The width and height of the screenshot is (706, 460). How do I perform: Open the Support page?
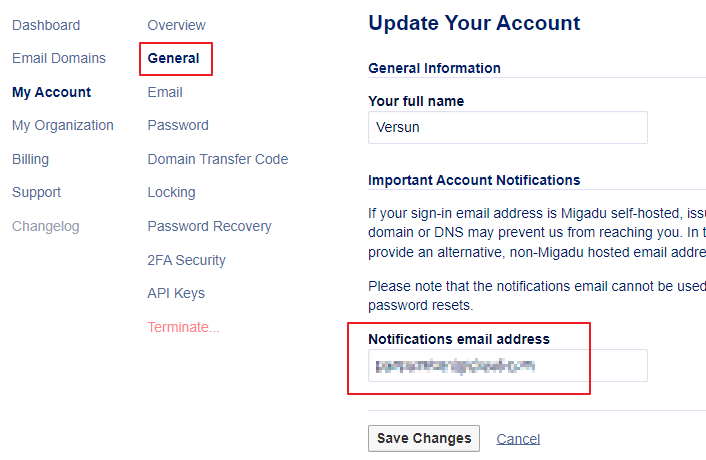(36, 192)
